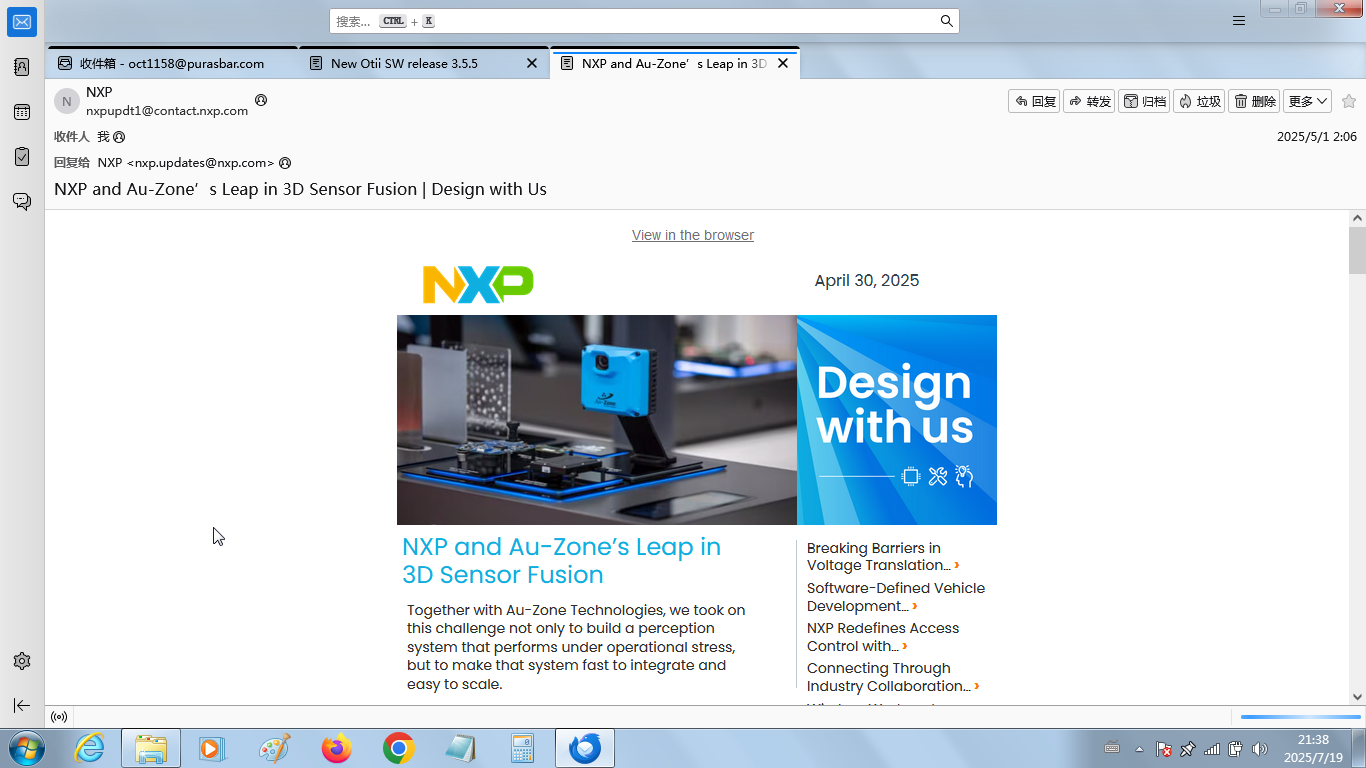Click contact icon beside nxp.updates@nxp.com

(285, 163)
